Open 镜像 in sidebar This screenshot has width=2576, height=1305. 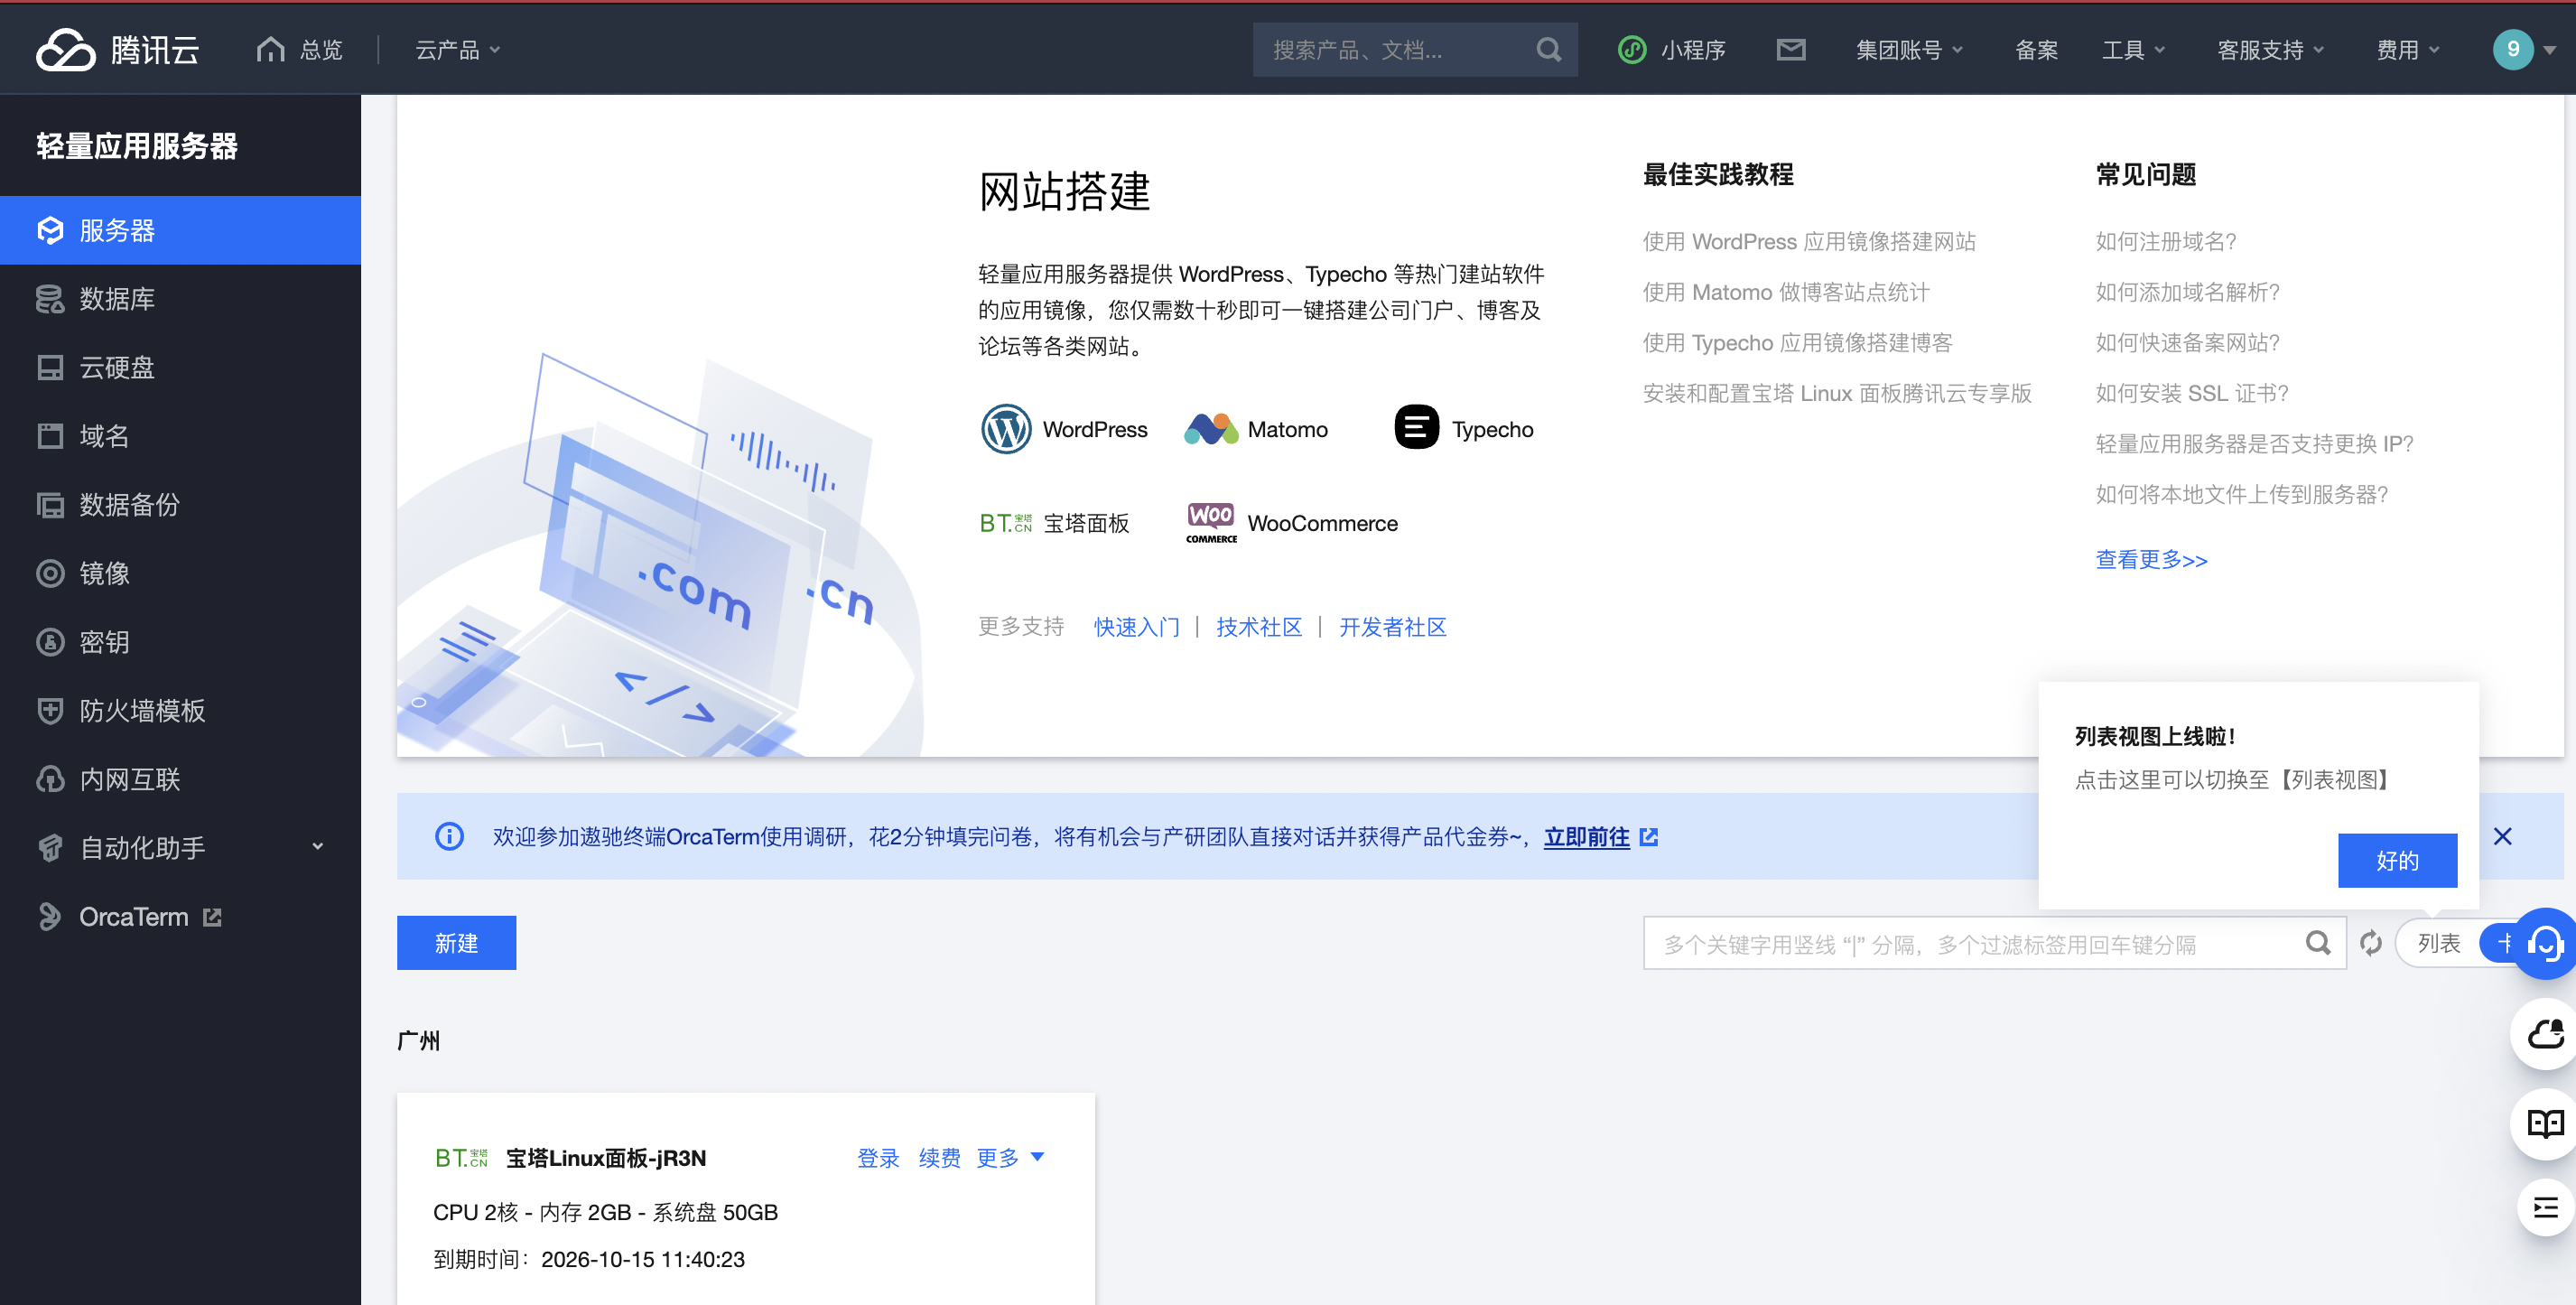pos(180,573)
